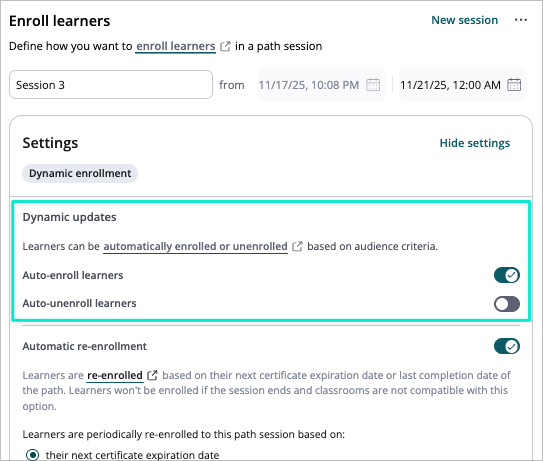Click the Dynamic updates section heading

click(69, 217)
